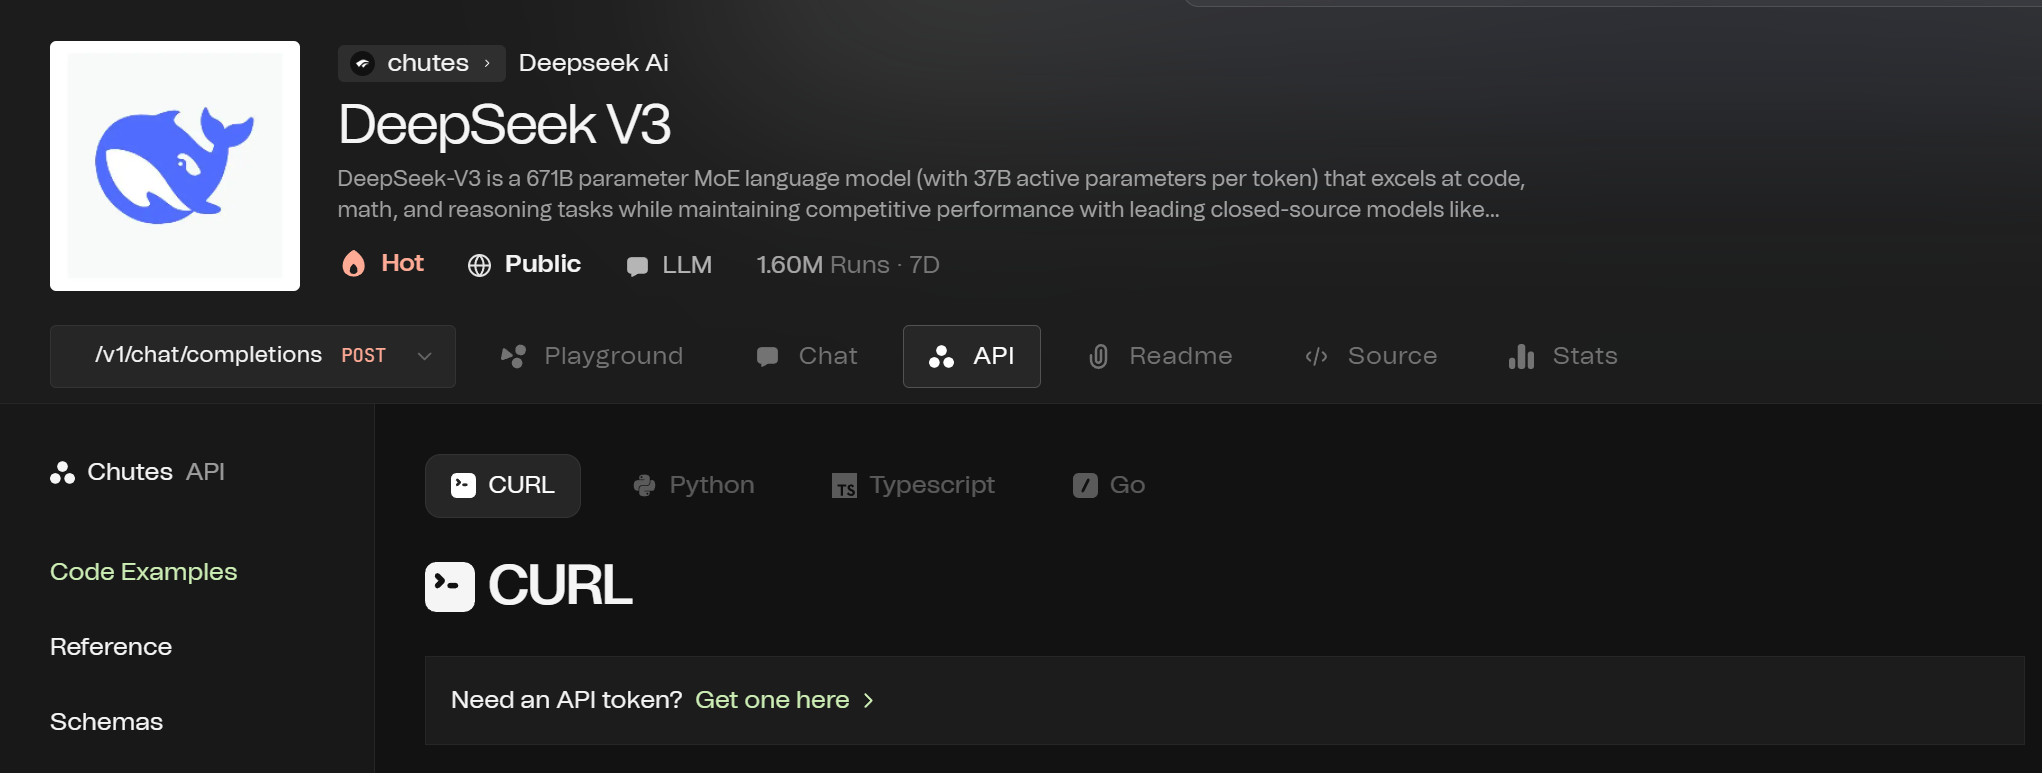Click the Public globe icon

pos(479,265)
